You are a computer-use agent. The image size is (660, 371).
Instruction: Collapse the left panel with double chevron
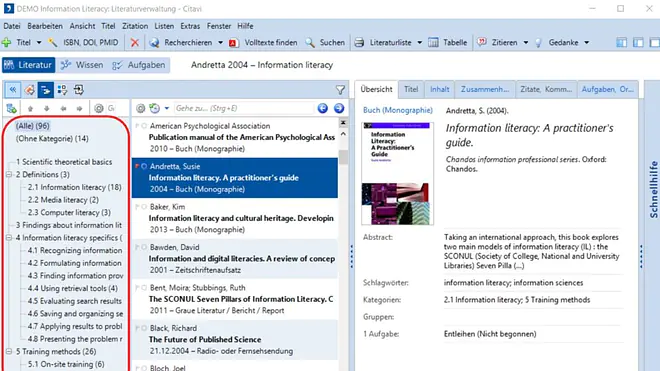13,90
